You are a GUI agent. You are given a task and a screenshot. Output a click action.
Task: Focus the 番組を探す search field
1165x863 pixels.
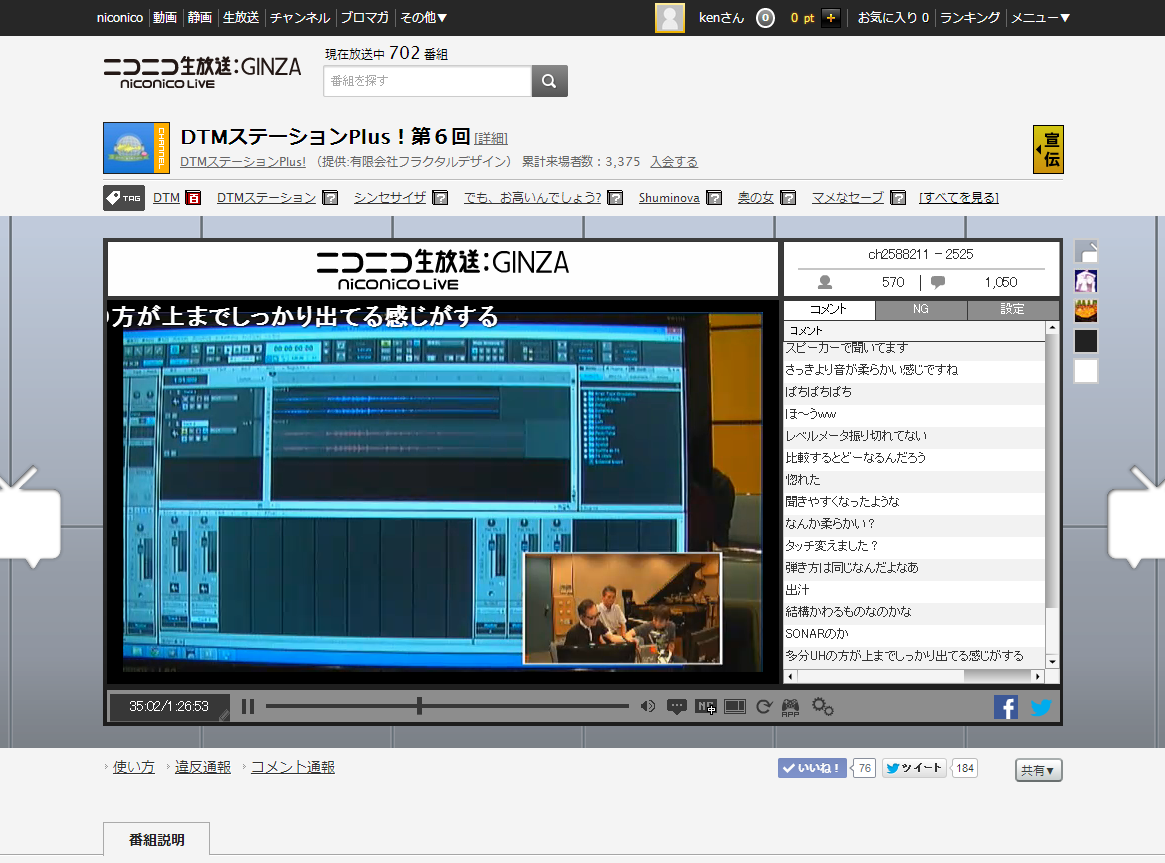point(428,81)
